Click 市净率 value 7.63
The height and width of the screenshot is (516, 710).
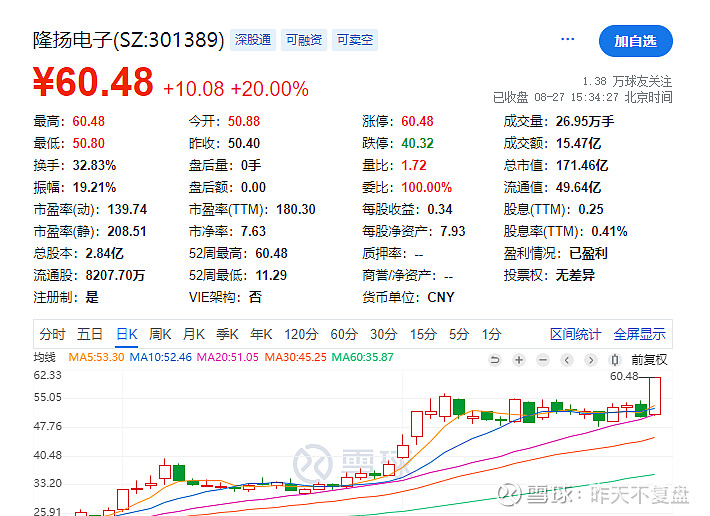(x=253, y=231)
